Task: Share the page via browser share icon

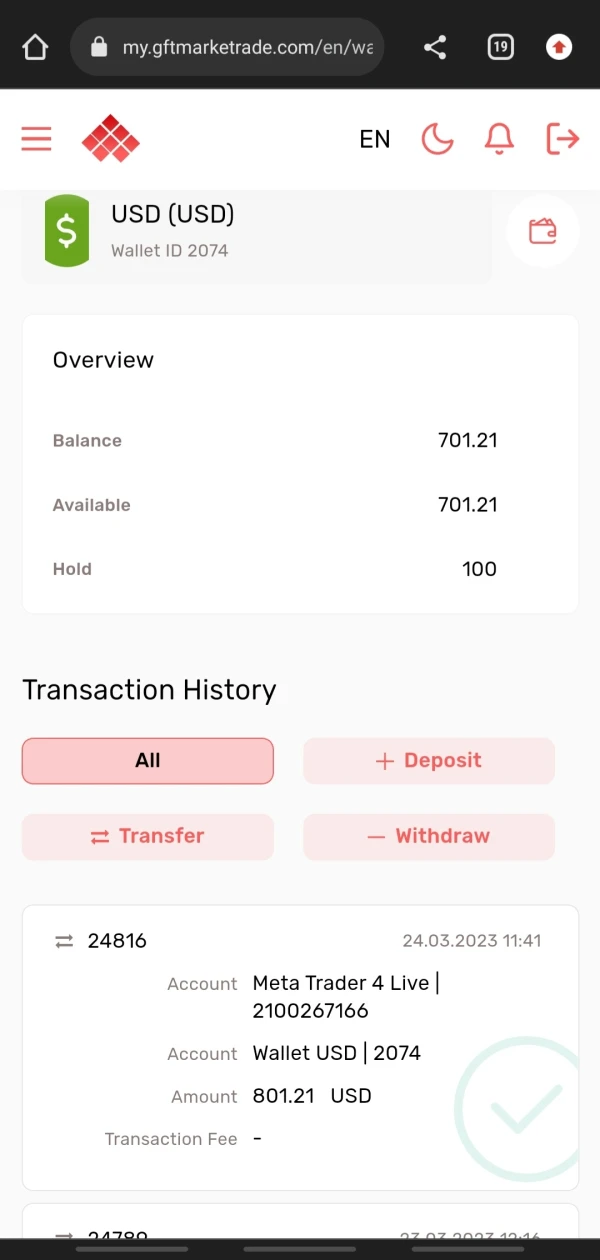Action: click(435, 47)
